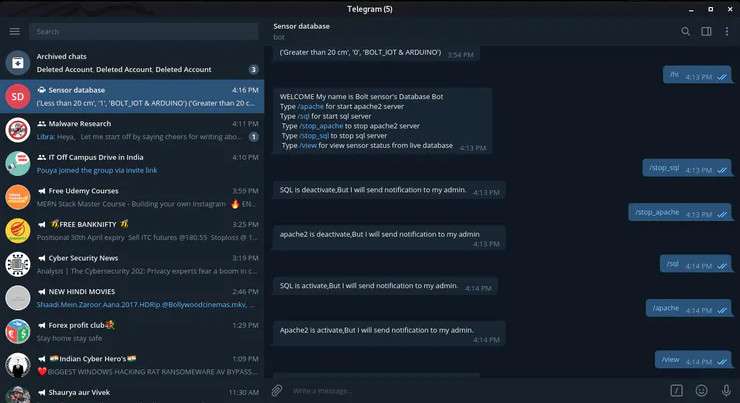
Task: Click the unread badge on Malware Research
Action: click(253, 137)
